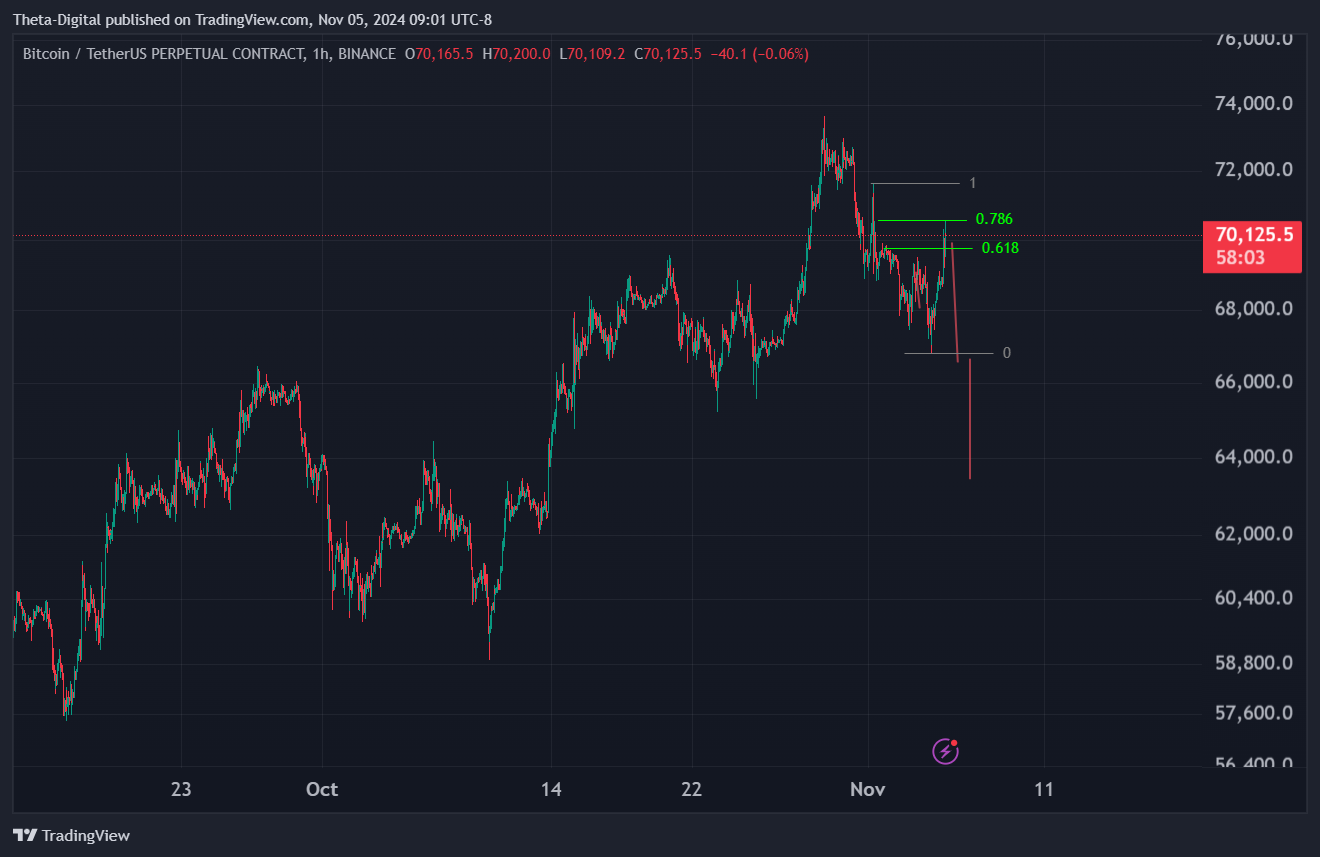This screenshot has height=857, width=1320.
Task: Click the 60,400.0 price axis label
Action: (1254, 598)
